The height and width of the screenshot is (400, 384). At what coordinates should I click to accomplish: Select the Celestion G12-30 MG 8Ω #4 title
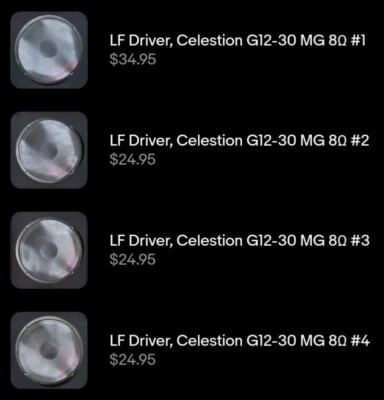pos(239,341)
